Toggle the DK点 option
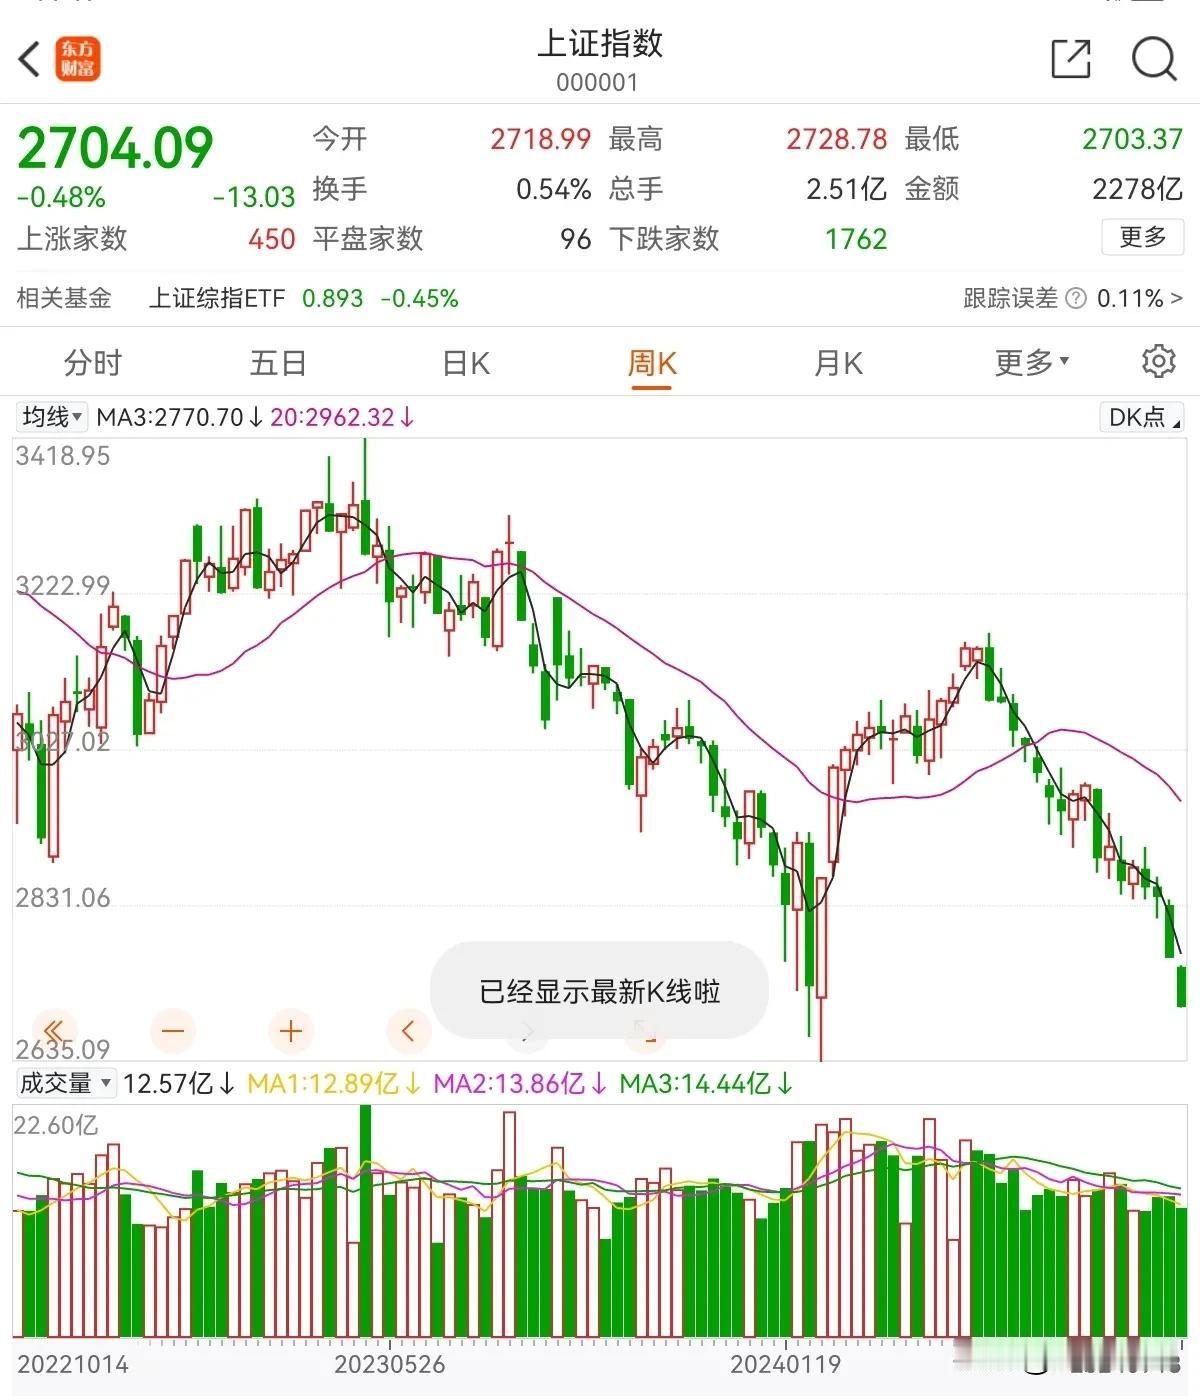The width and height of the screenshot is (1200, 1399). tap(1141, 417)
